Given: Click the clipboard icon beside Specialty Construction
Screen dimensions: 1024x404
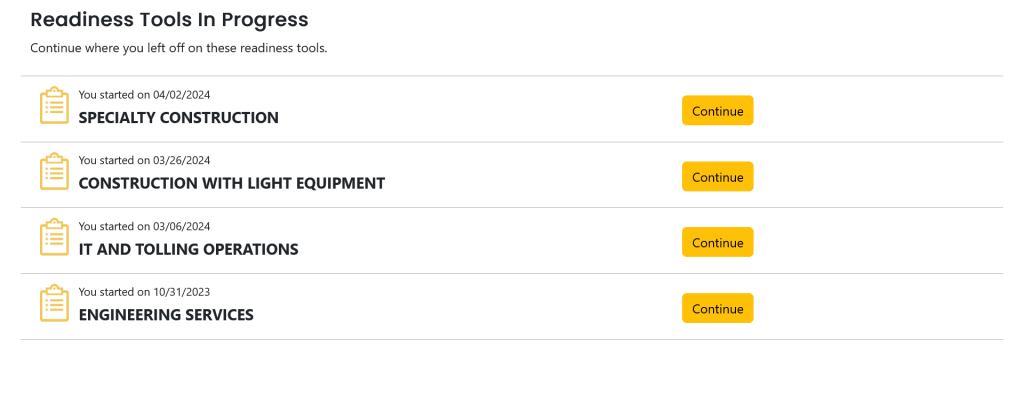Looking at the screenshot, I should coord(54,106).
